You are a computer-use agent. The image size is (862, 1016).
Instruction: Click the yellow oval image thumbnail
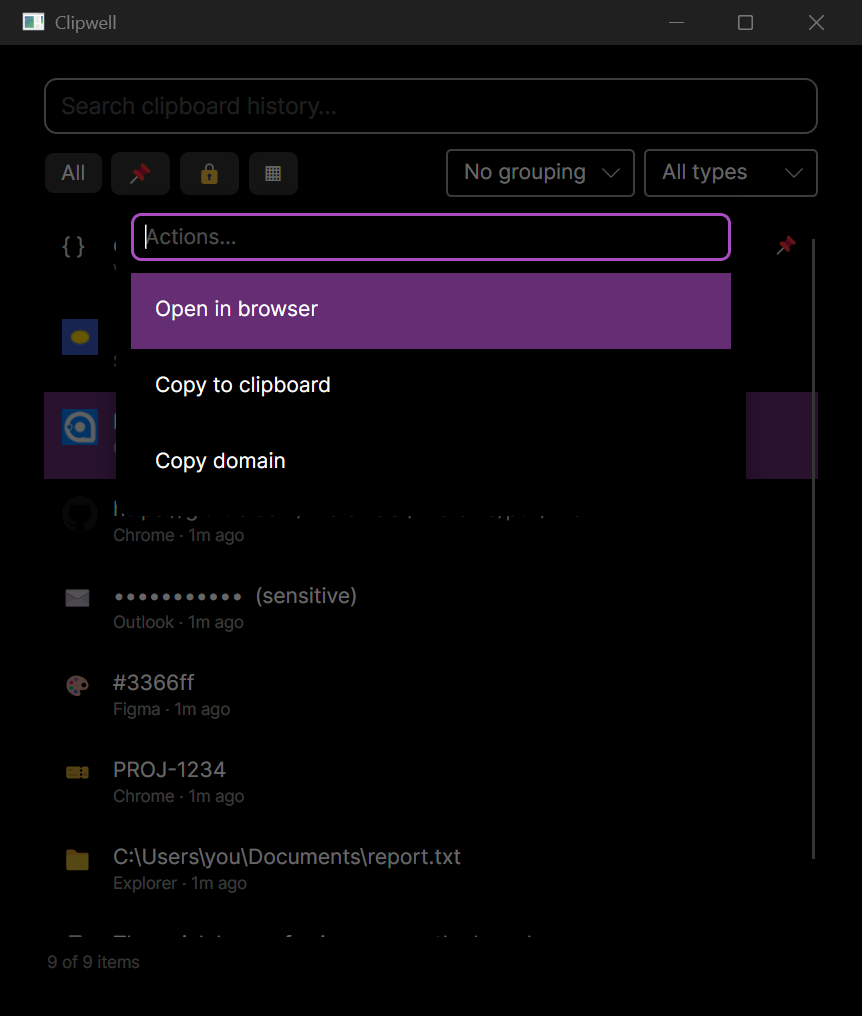[80, 337]
